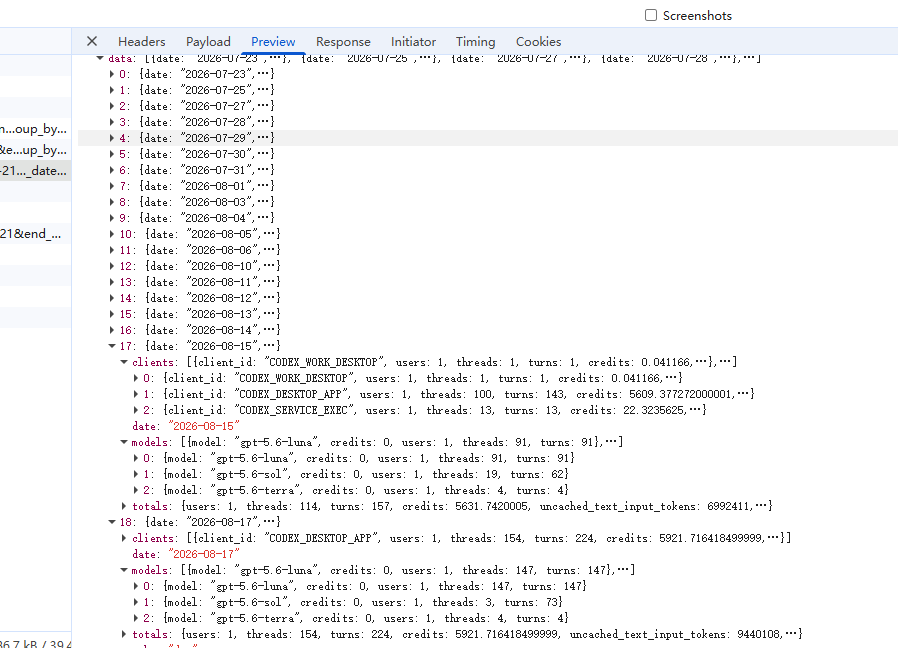Expand CODEX_DESKTOP_APP client with 100 threads

click(x=136, y=394)
